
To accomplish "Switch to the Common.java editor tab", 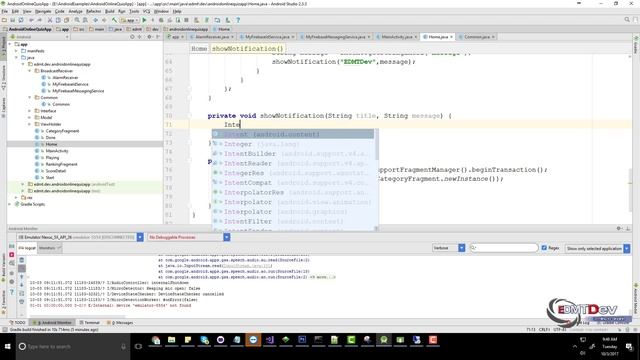I will (477, 37).
